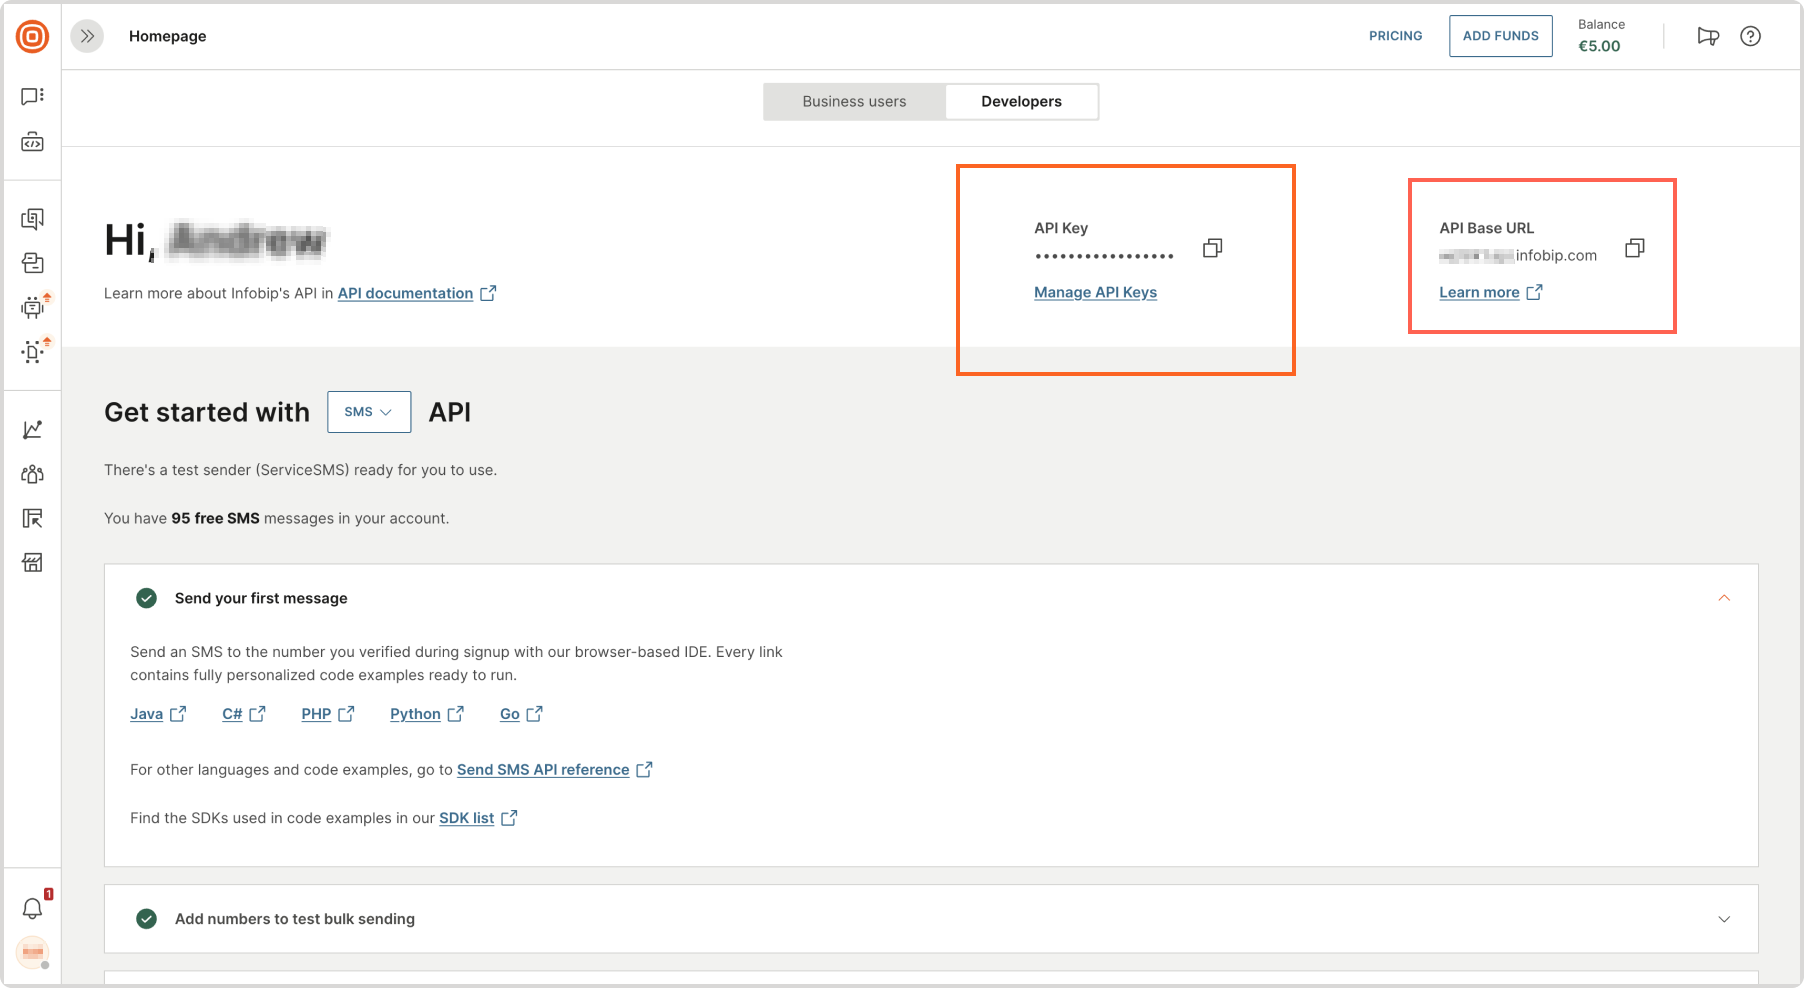Click the ADD FUNDS button
The image size is (1804, 988).
point(1500,36)
